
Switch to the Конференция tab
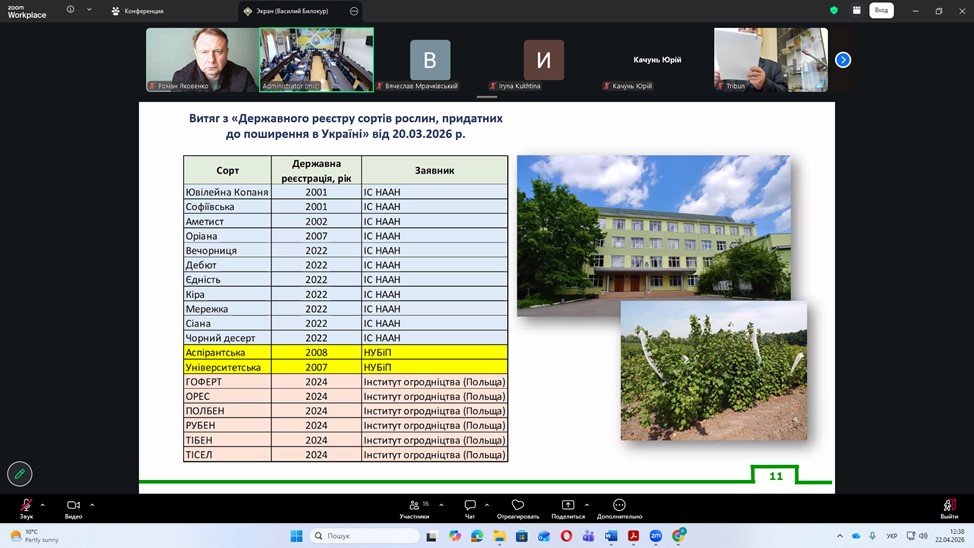138,11
